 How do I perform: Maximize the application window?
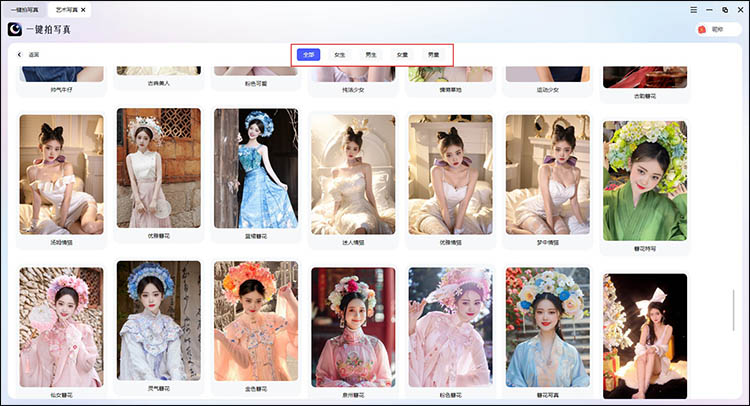[x=724, y=9]
